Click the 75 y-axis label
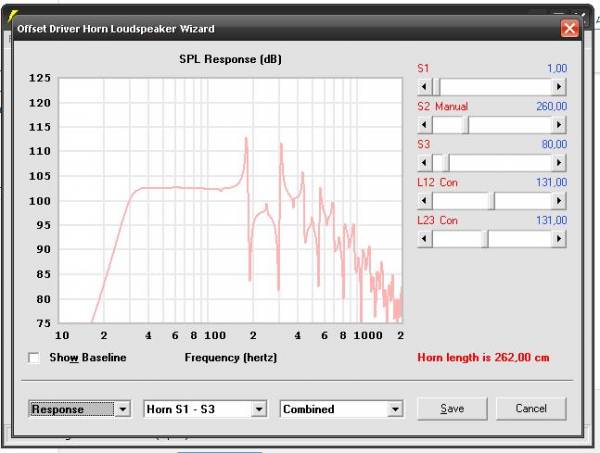This screenshot has height=453, width=600. (x=43, y=323)
